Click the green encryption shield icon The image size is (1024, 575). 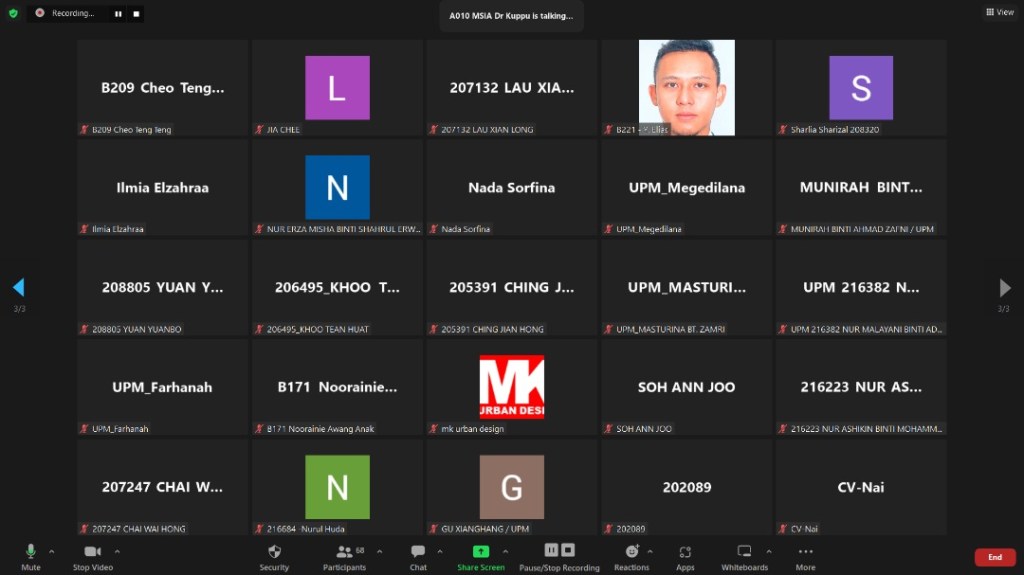(13, 13)
